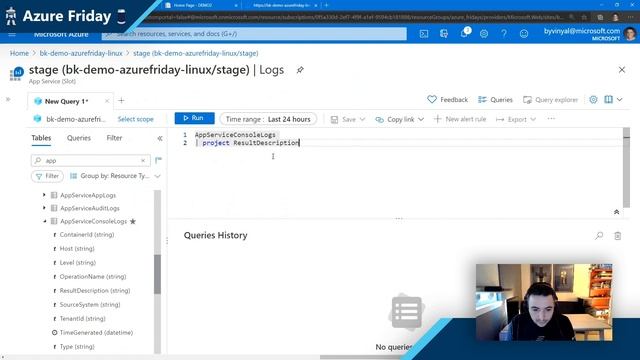Switch to the Tables tab

[x=41, y=138]
